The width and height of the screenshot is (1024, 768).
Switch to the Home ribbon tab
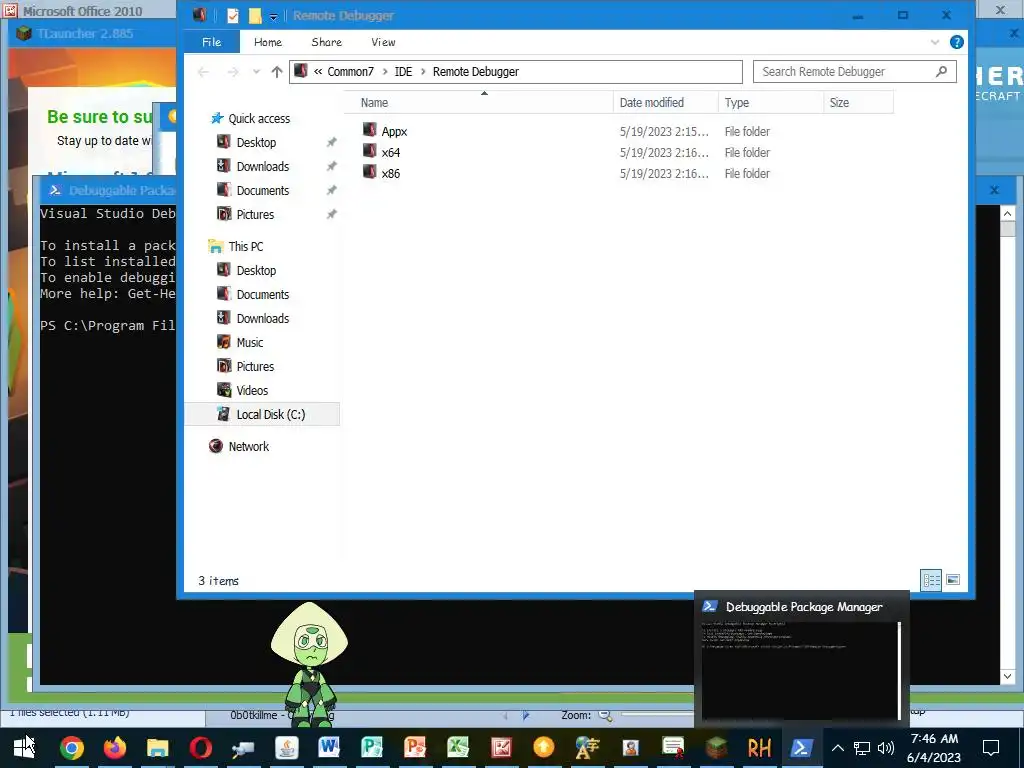pos(268,42)
